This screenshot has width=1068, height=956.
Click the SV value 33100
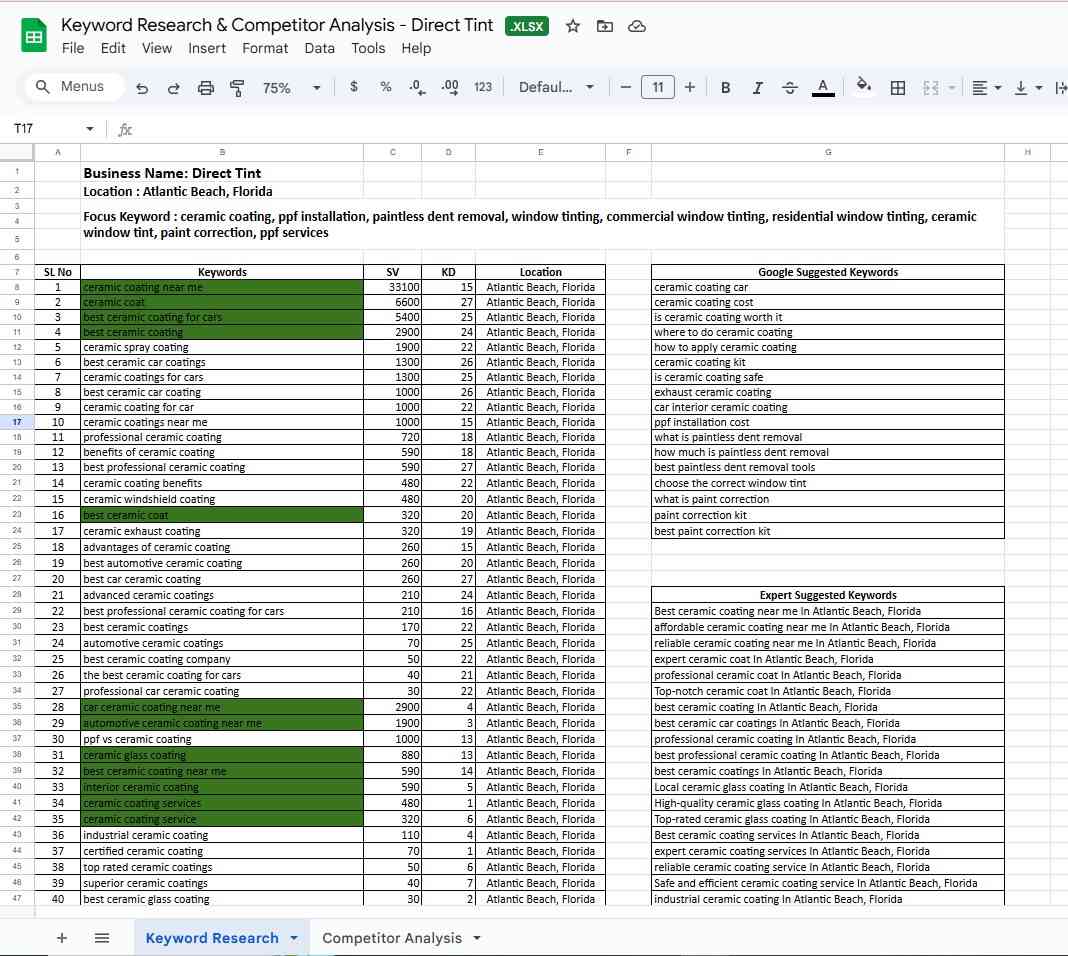click(x=393, y=287)
